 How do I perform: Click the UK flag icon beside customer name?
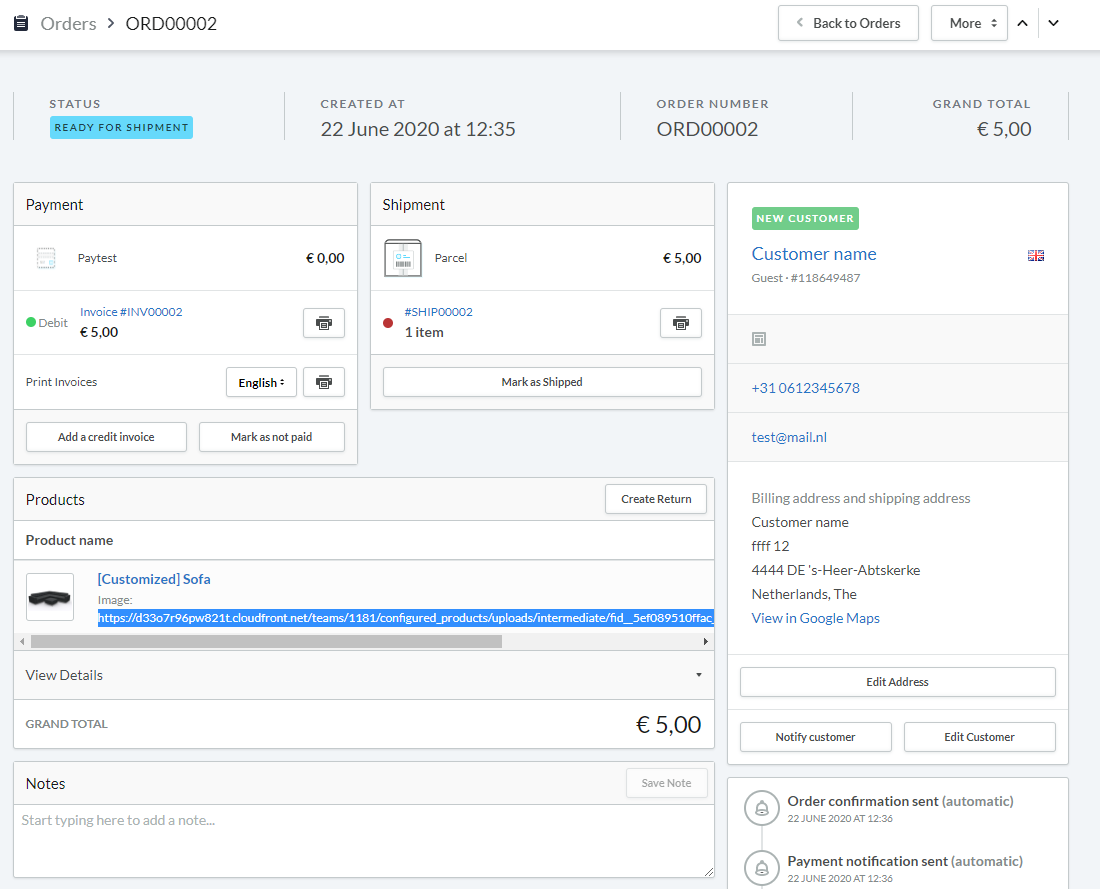[x=1035, y=255]
